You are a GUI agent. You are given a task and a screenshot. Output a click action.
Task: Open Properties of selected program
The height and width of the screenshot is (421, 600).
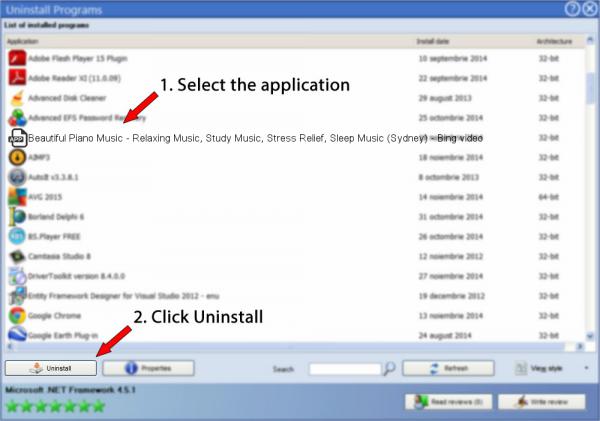pyautogui.click(x=148, y=368)
